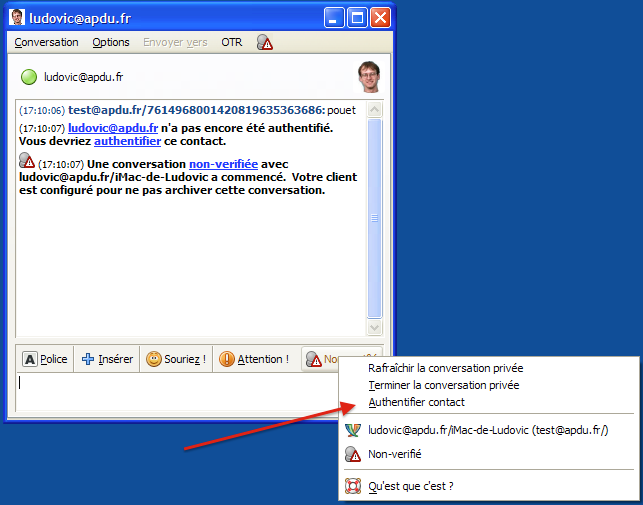Click the non-verifiée link in the chat log

pos(223,163)
